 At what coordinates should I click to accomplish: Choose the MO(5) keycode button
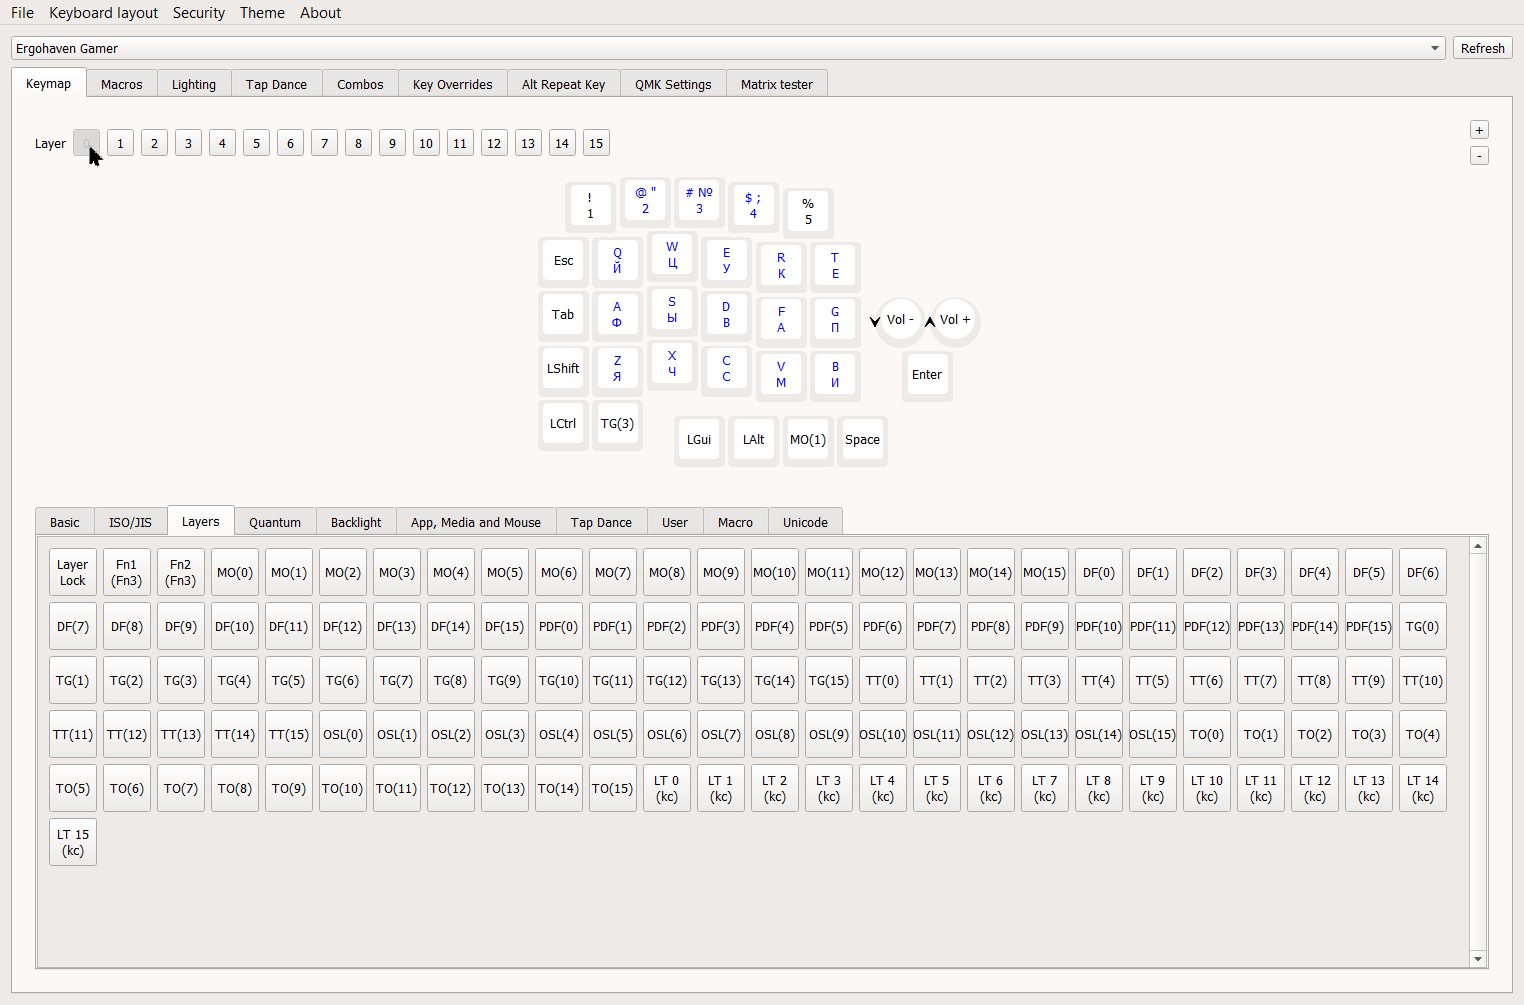(x=505, y=573)
